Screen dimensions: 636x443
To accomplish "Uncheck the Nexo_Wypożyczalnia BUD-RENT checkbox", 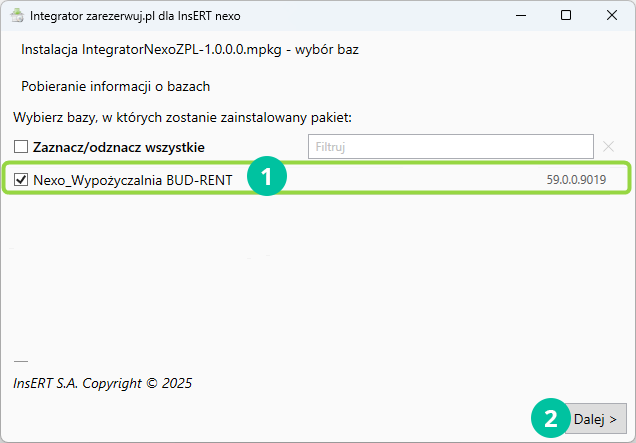I will (x=22, y=180).
